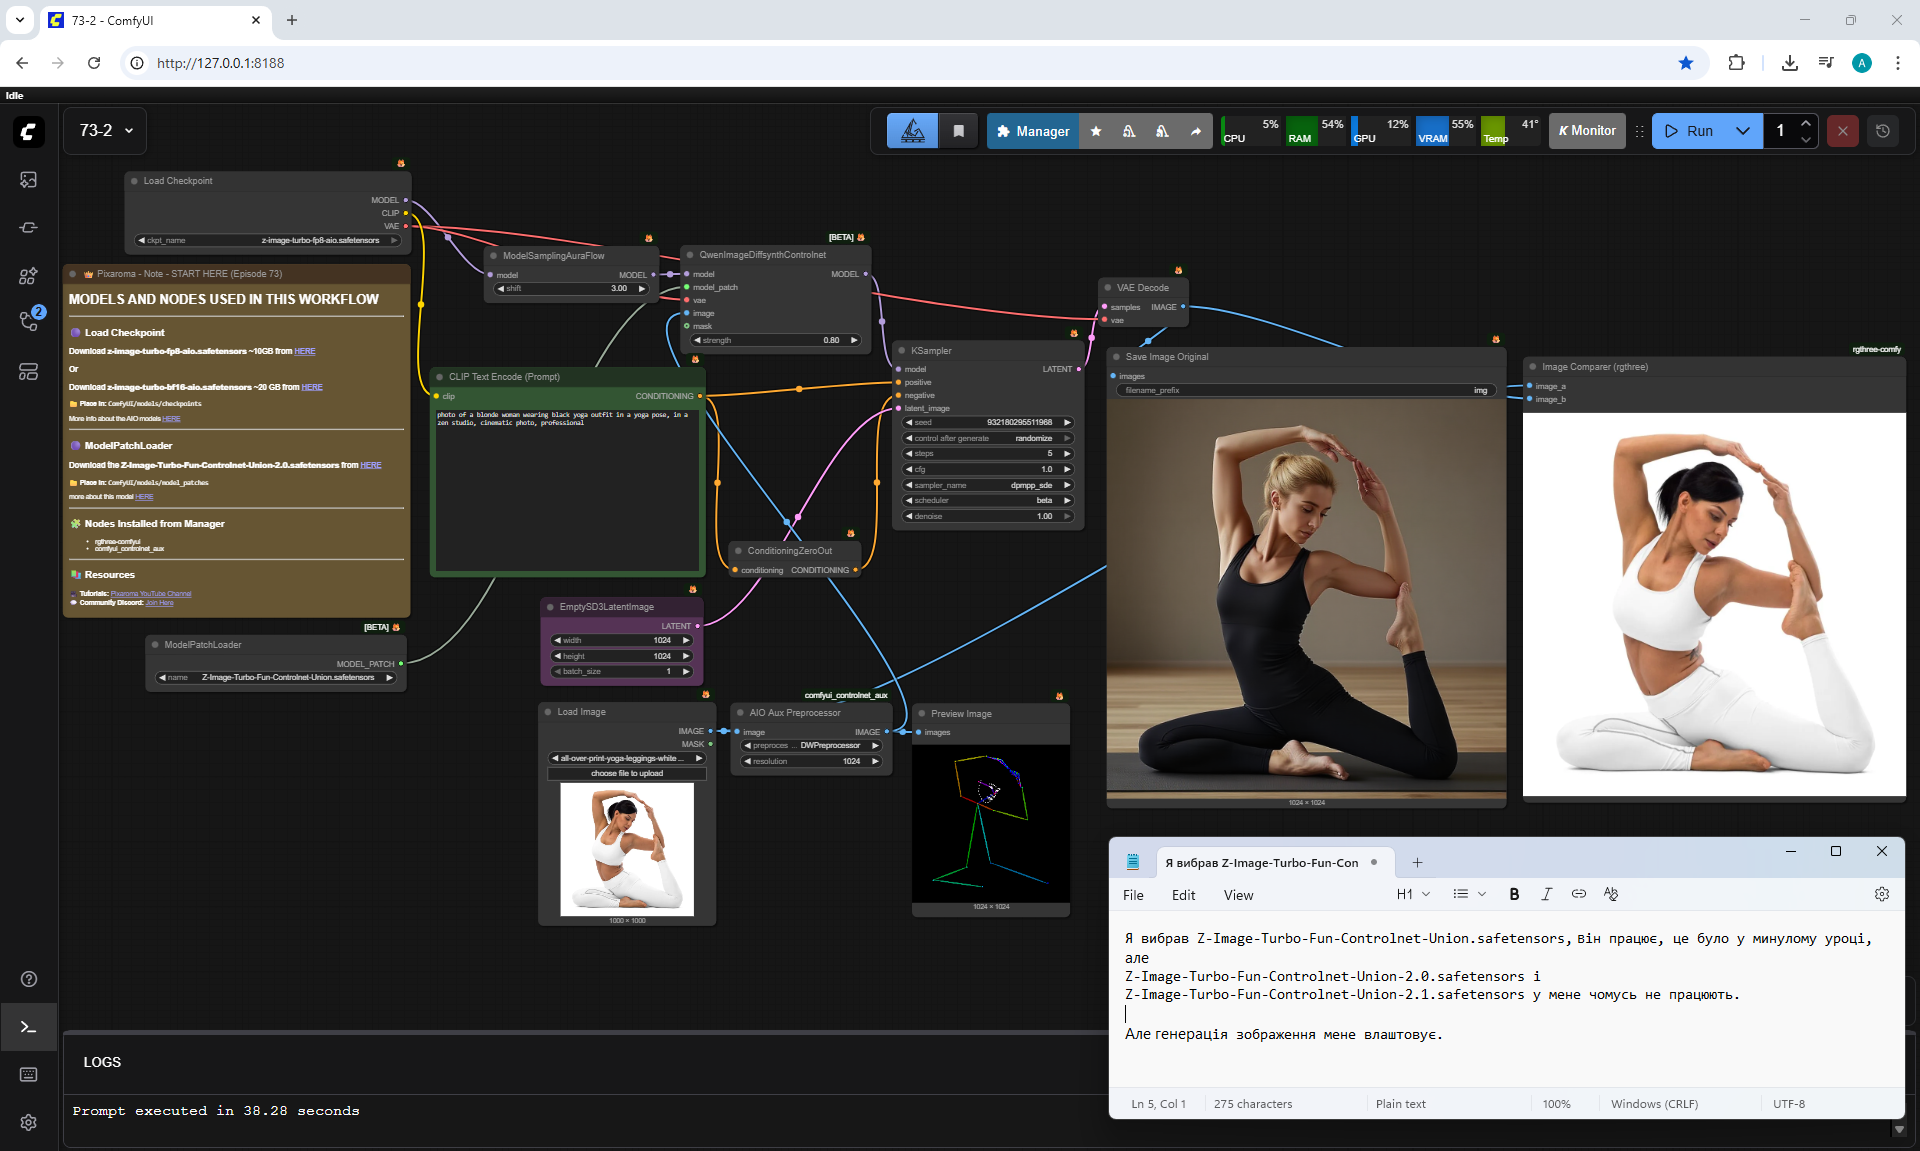Open the Run button dropdown arrow

(1743, 131)
